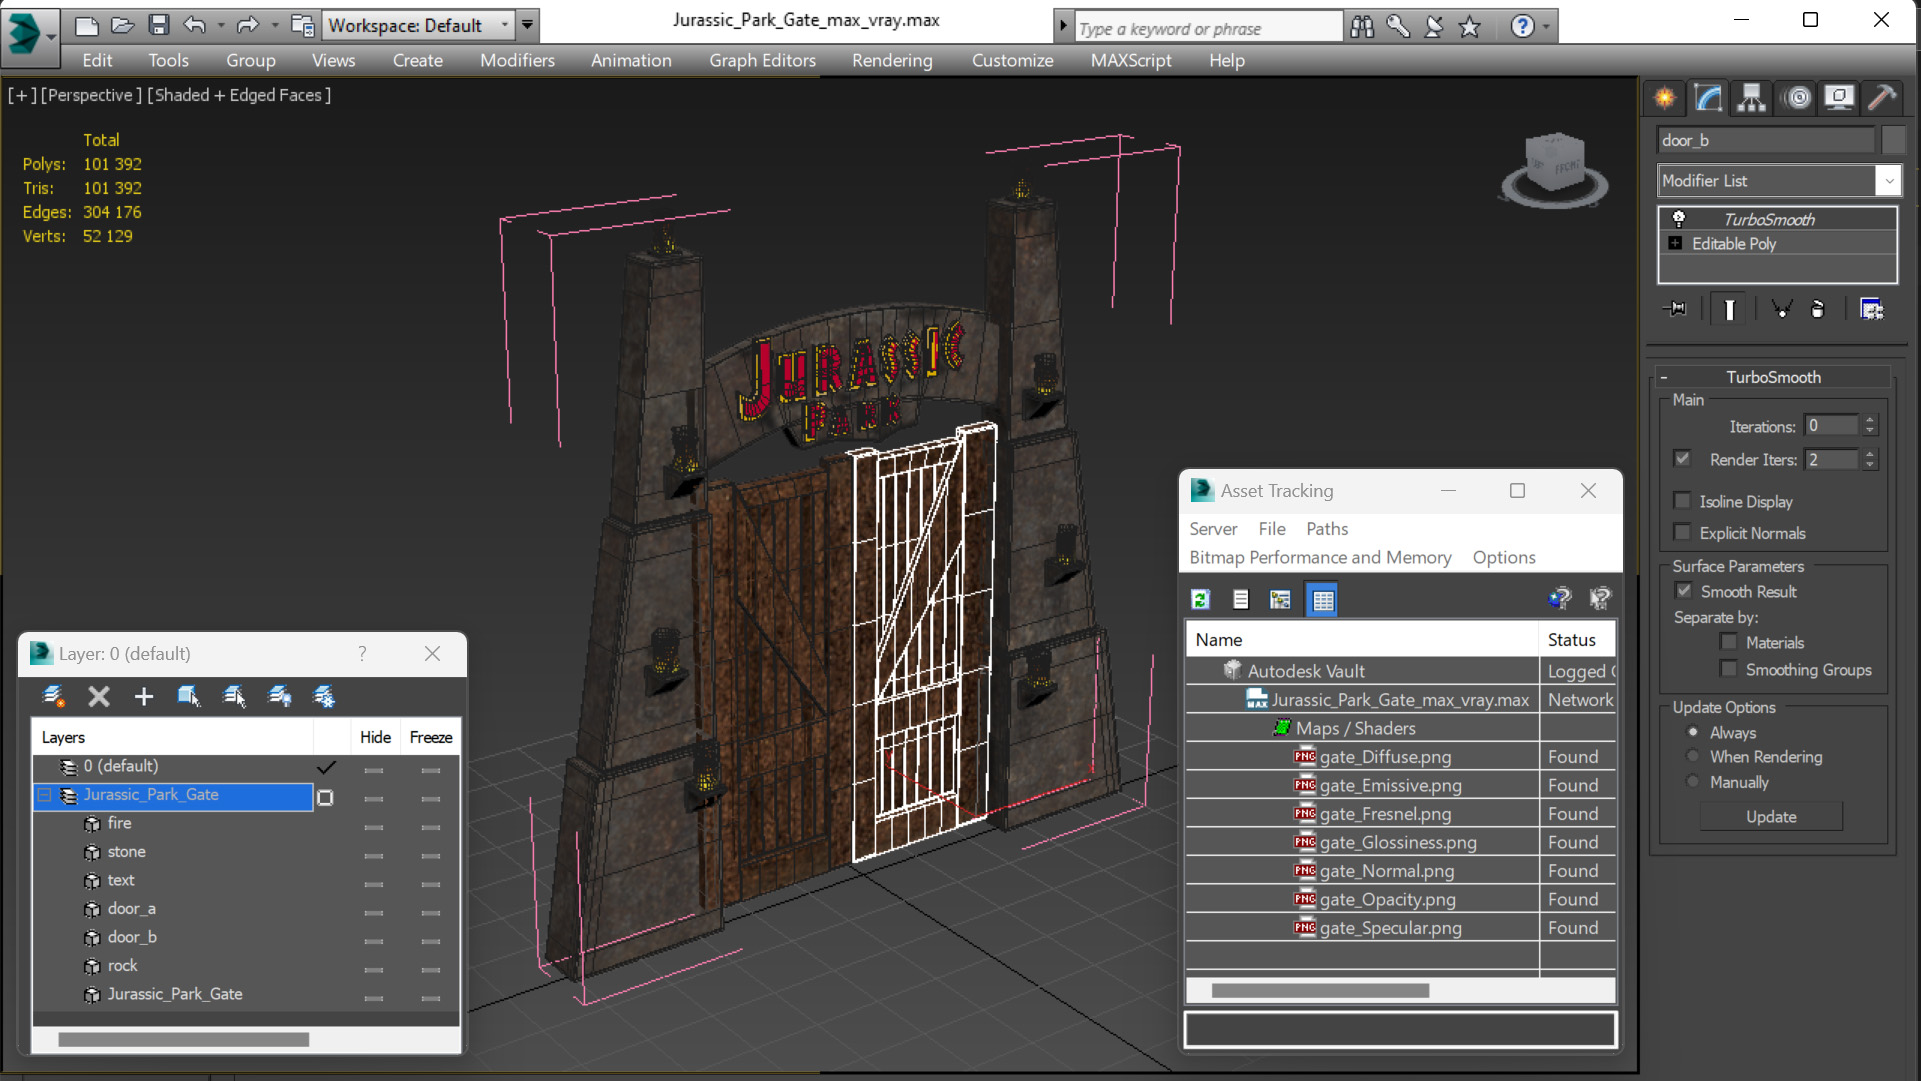Enable Explicit Normals checkbox
This screenshot has height=1081, width=1921.
click(1683, 533)
